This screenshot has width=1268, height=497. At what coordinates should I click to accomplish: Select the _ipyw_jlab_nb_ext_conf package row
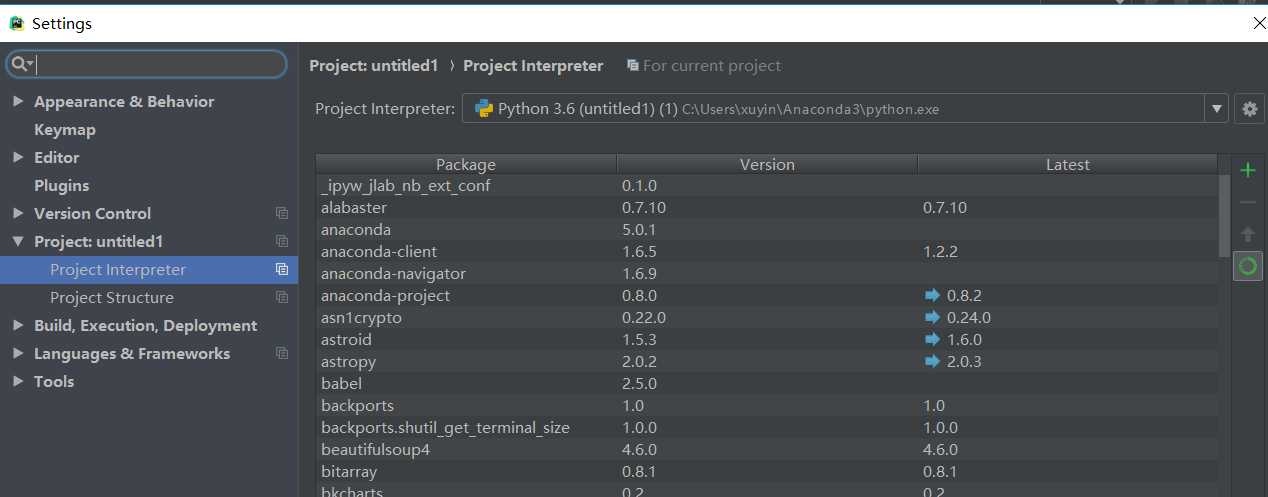click(767, 185)
